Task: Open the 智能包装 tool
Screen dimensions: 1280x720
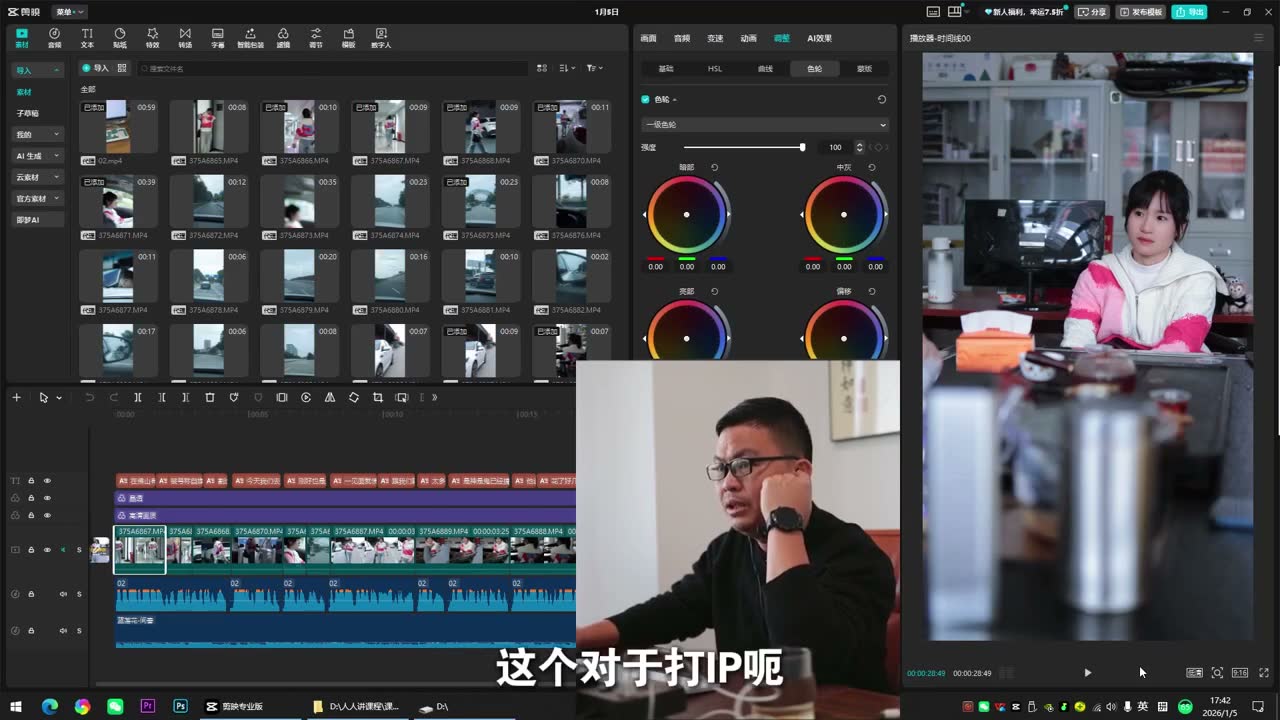Action: (250, 38)
